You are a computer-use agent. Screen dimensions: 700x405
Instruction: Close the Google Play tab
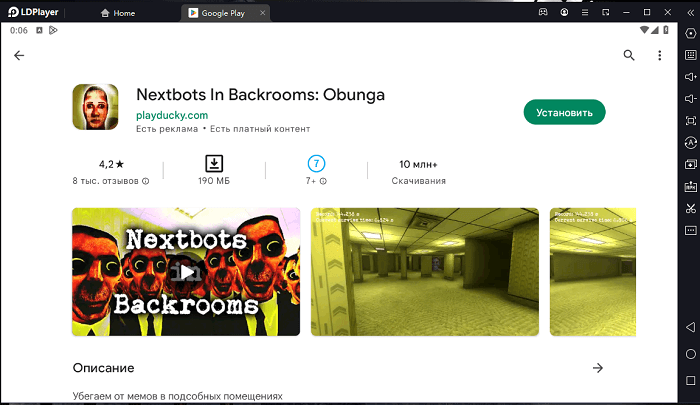coord(262,13)
